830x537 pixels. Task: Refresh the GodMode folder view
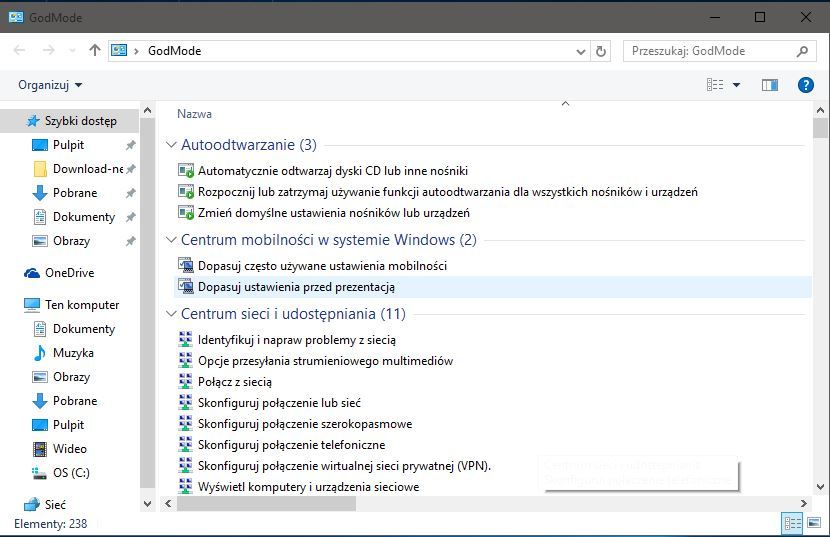(601, 51)
